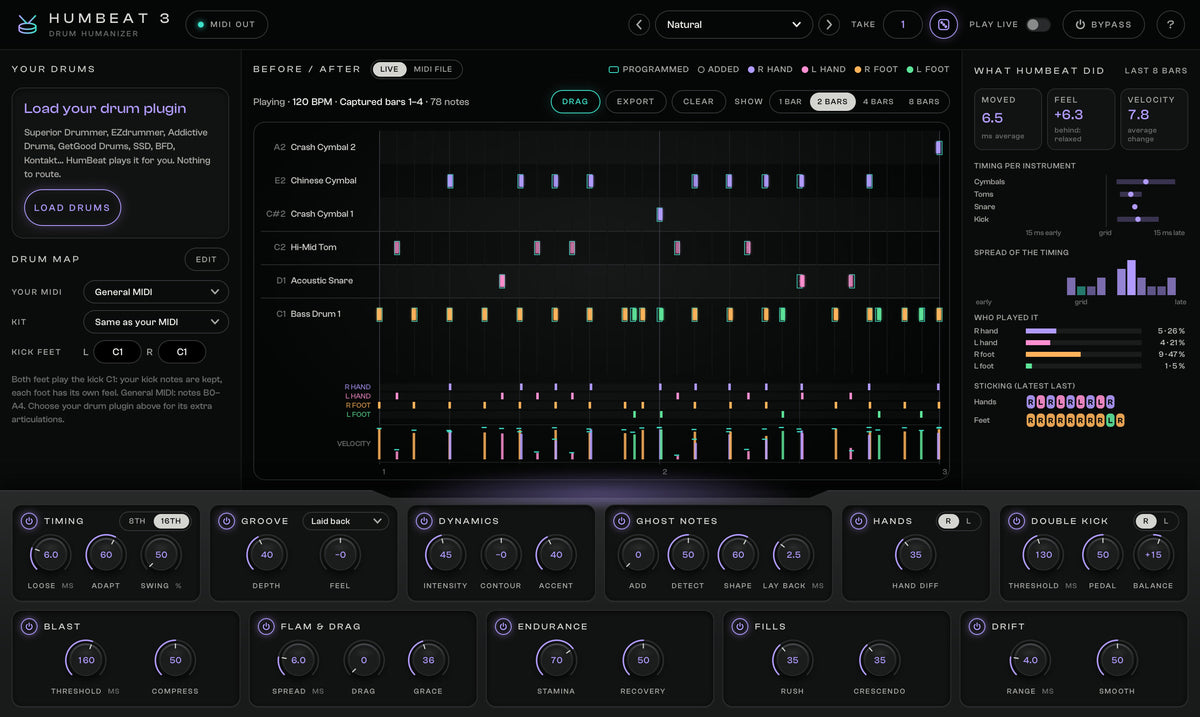Viewport: 1200px width, 717px height.
Task: Click the Velocity 7.8 stat card
Action: coord(1154,119)
